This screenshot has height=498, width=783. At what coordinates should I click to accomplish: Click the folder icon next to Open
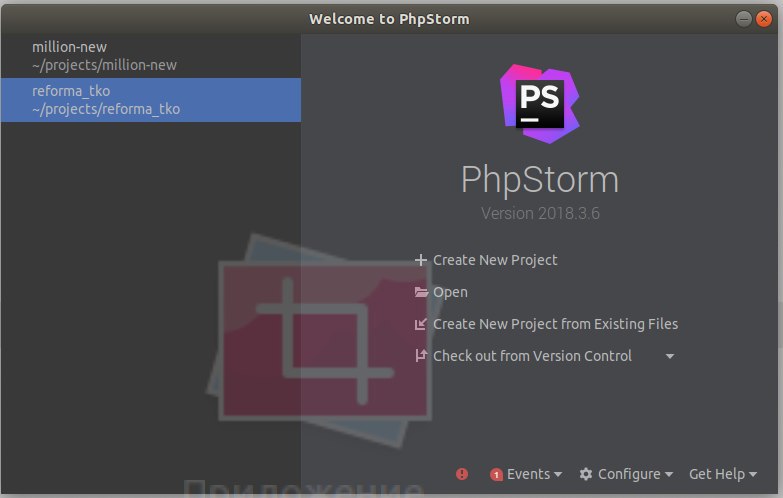pos(421,292)
